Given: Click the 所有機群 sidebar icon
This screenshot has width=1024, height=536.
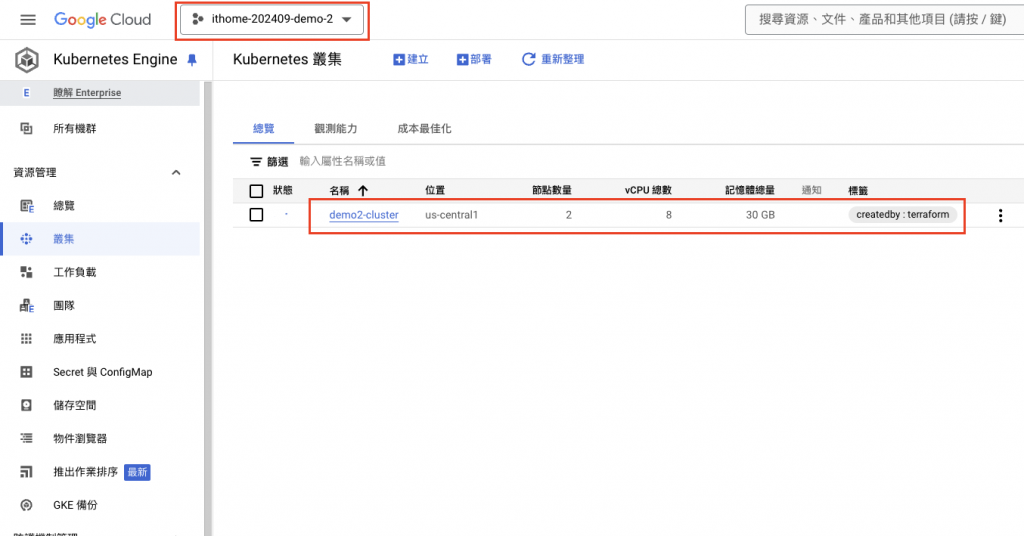Looking at the screenshot, I should click(x=26, y=129).
